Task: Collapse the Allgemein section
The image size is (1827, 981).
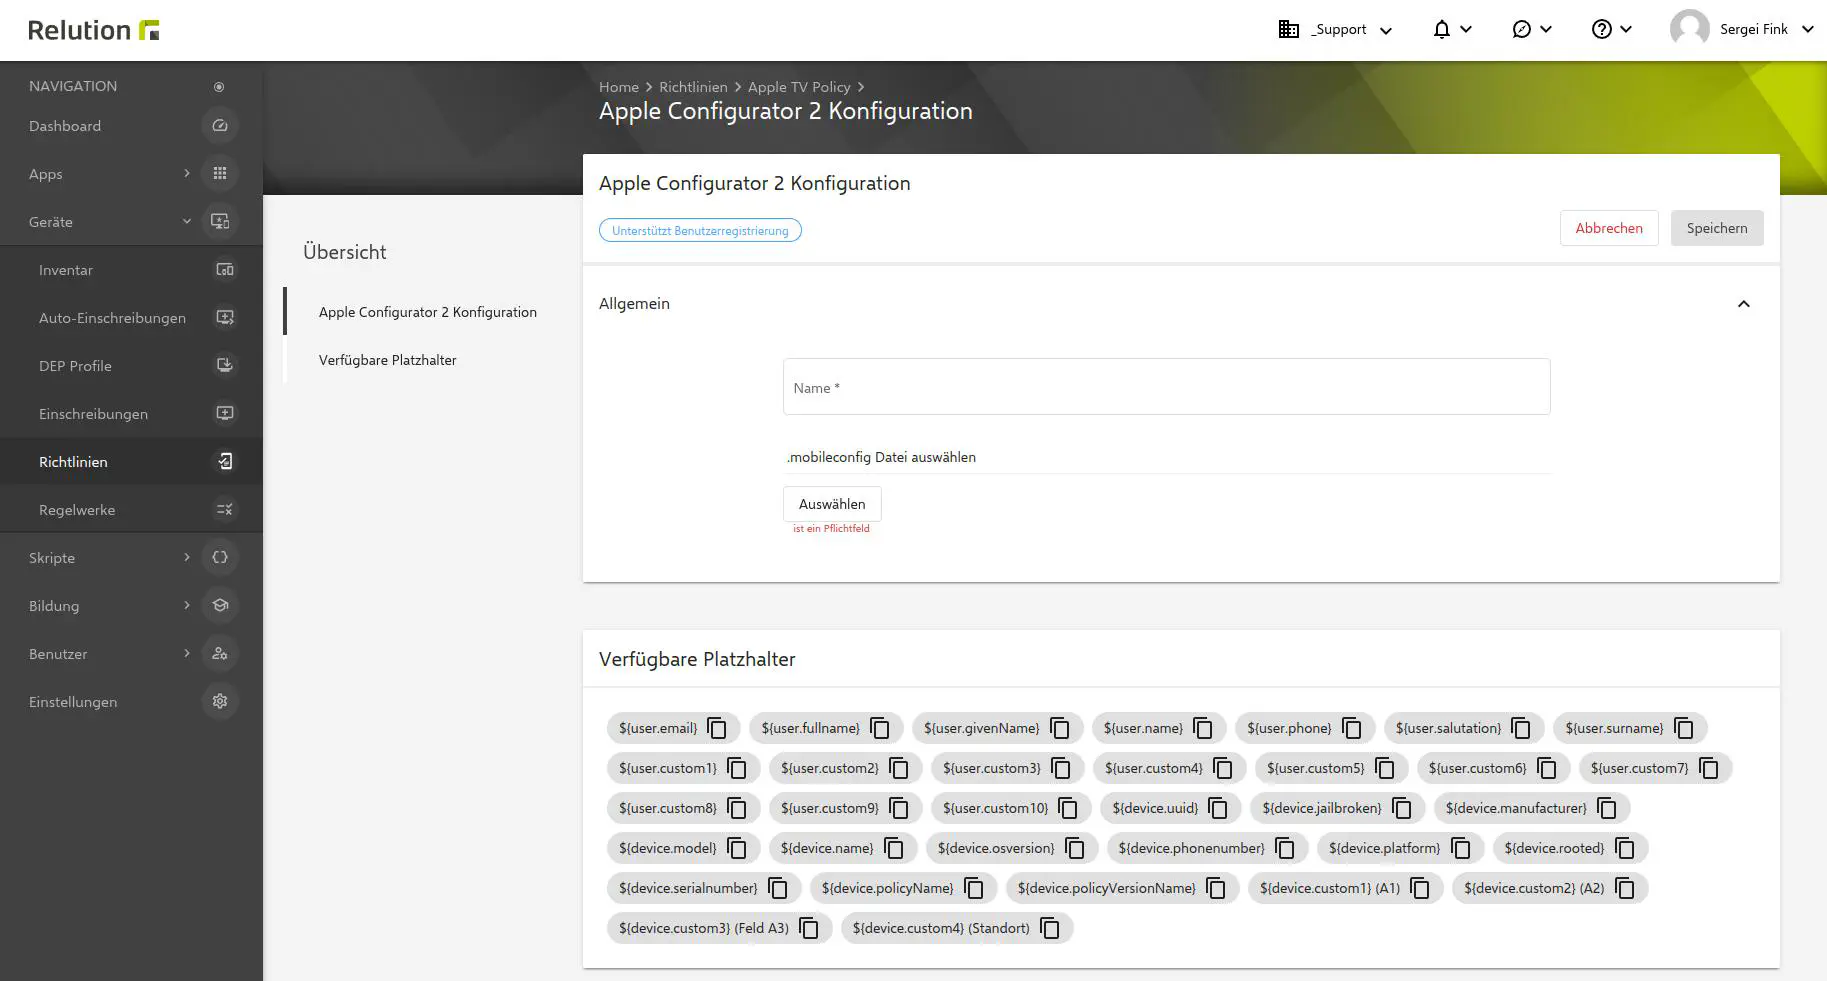Action: pos(1744,304)
